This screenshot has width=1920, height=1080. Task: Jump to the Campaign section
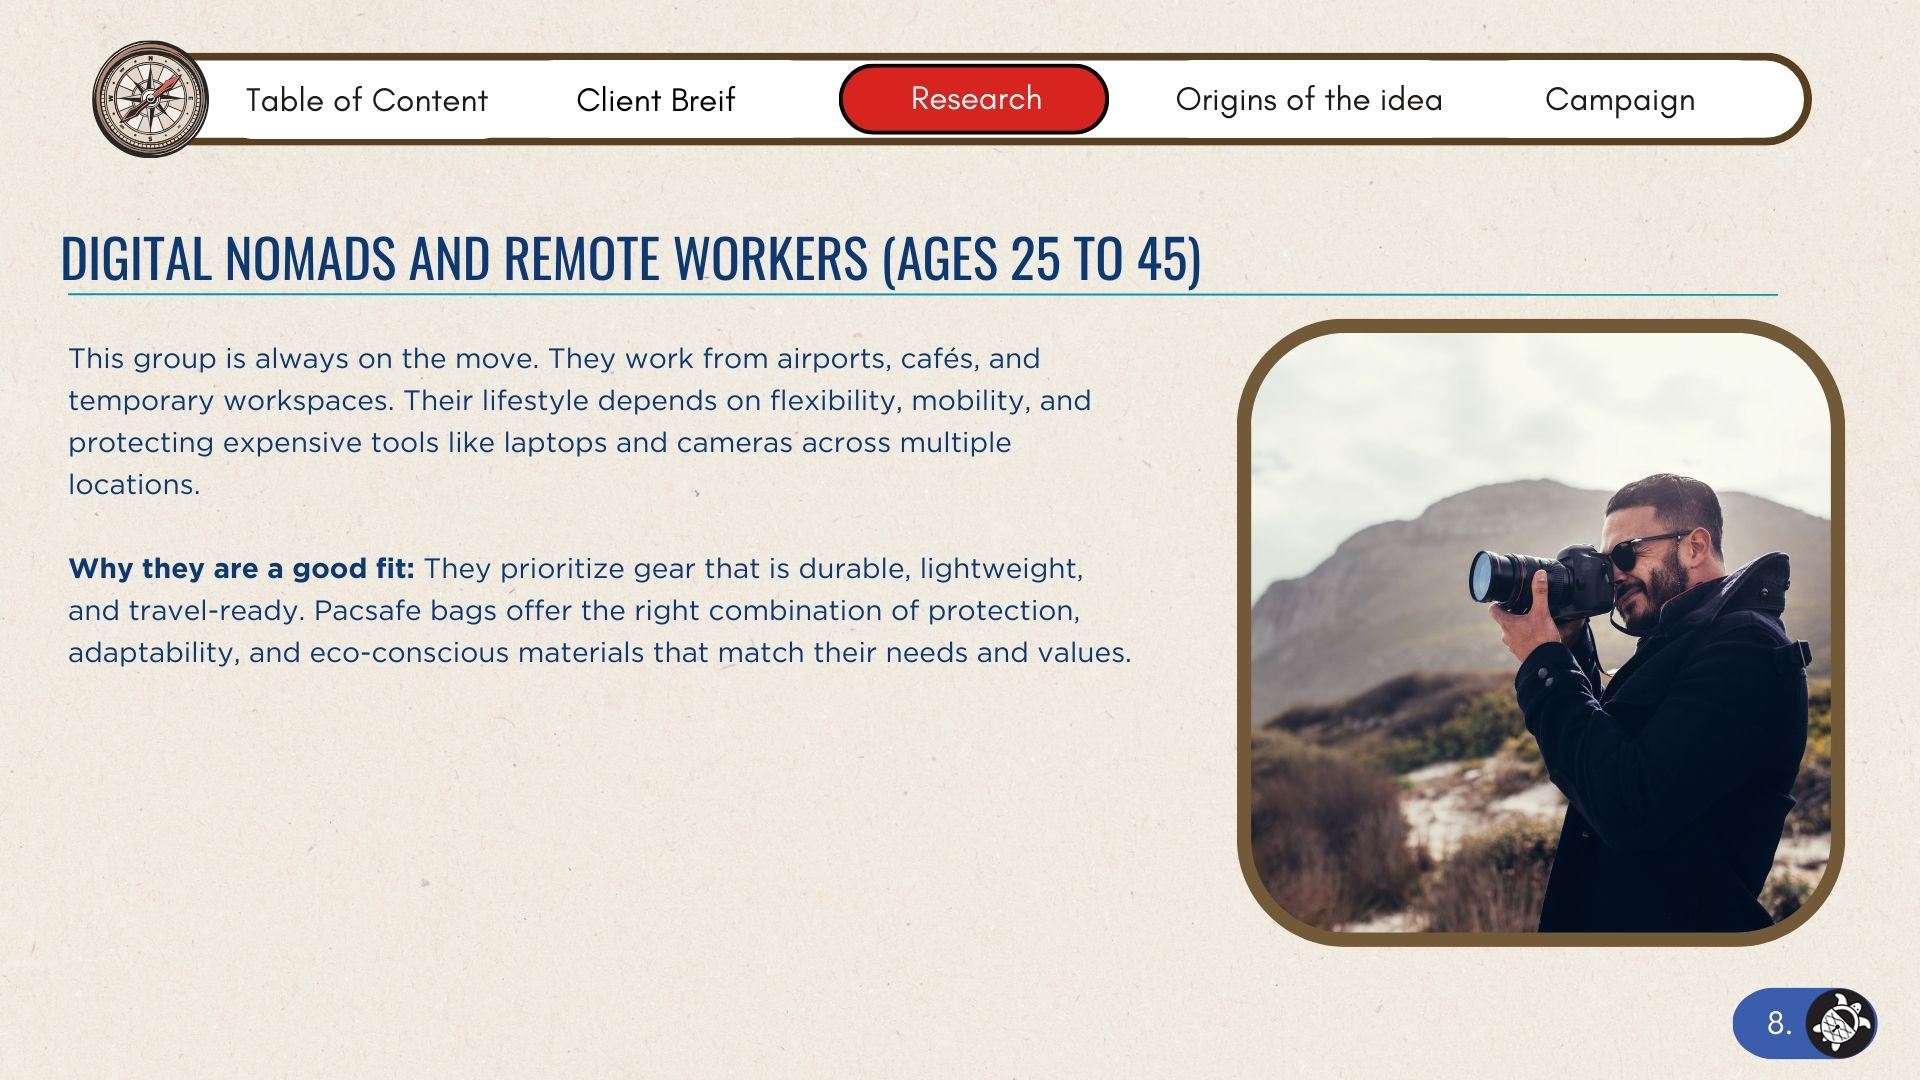(1619, 100)
